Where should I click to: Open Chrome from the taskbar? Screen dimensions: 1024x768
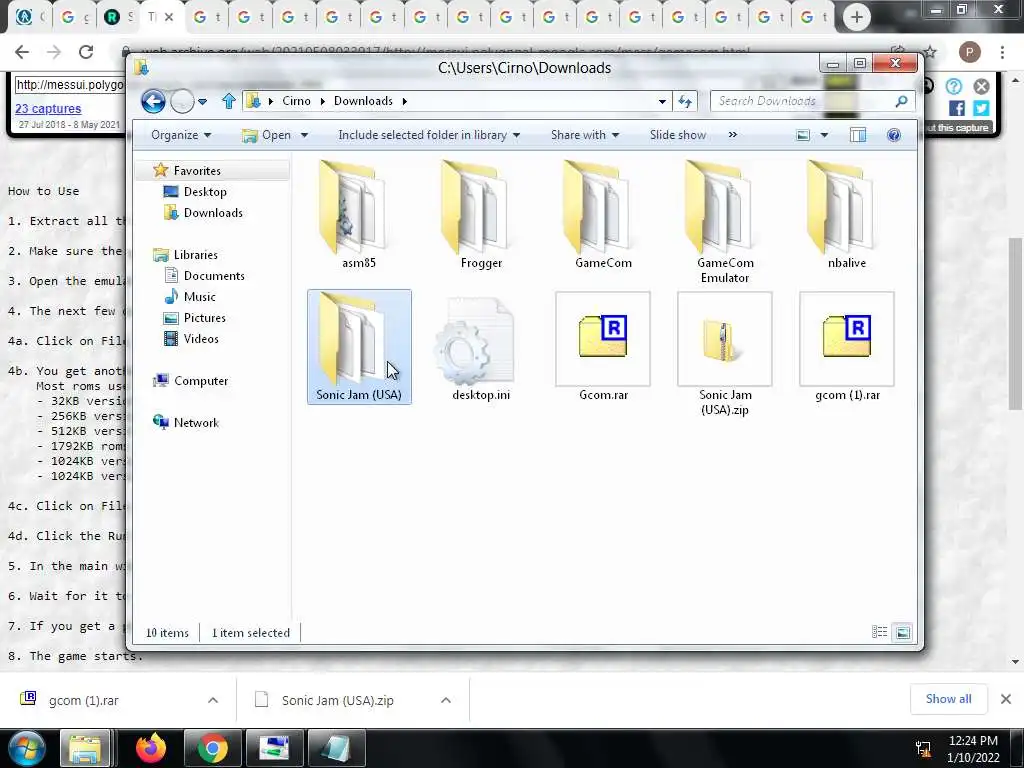[212, 748]
